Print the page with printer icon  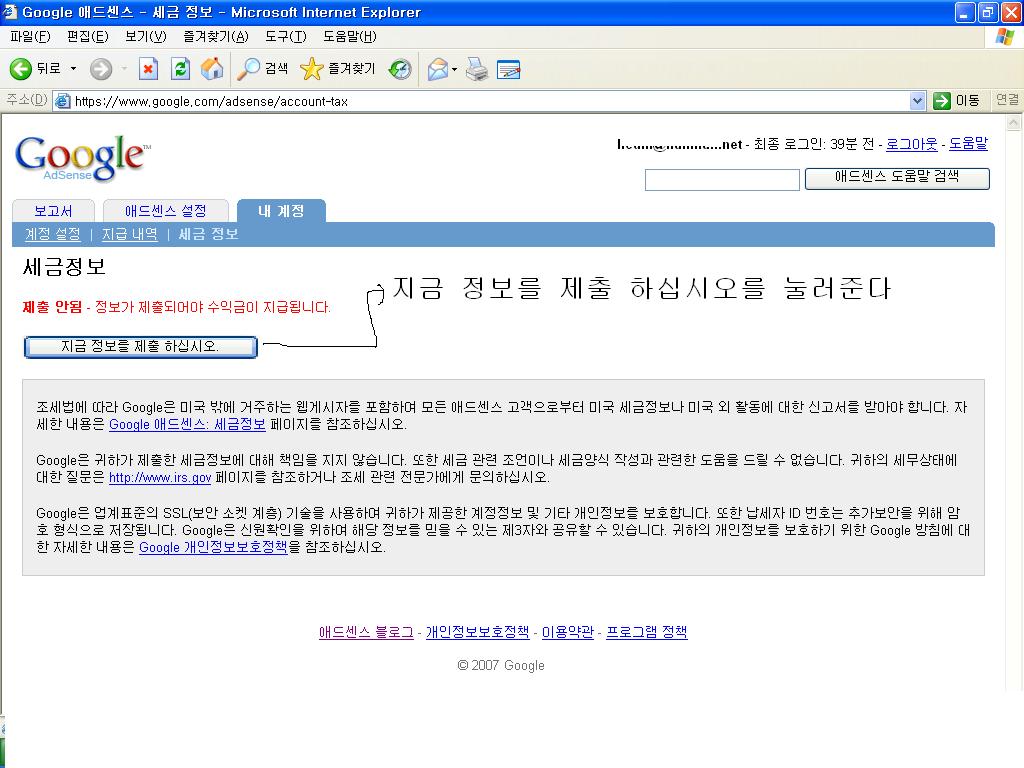pyautogui.click(x=477, y=69)
